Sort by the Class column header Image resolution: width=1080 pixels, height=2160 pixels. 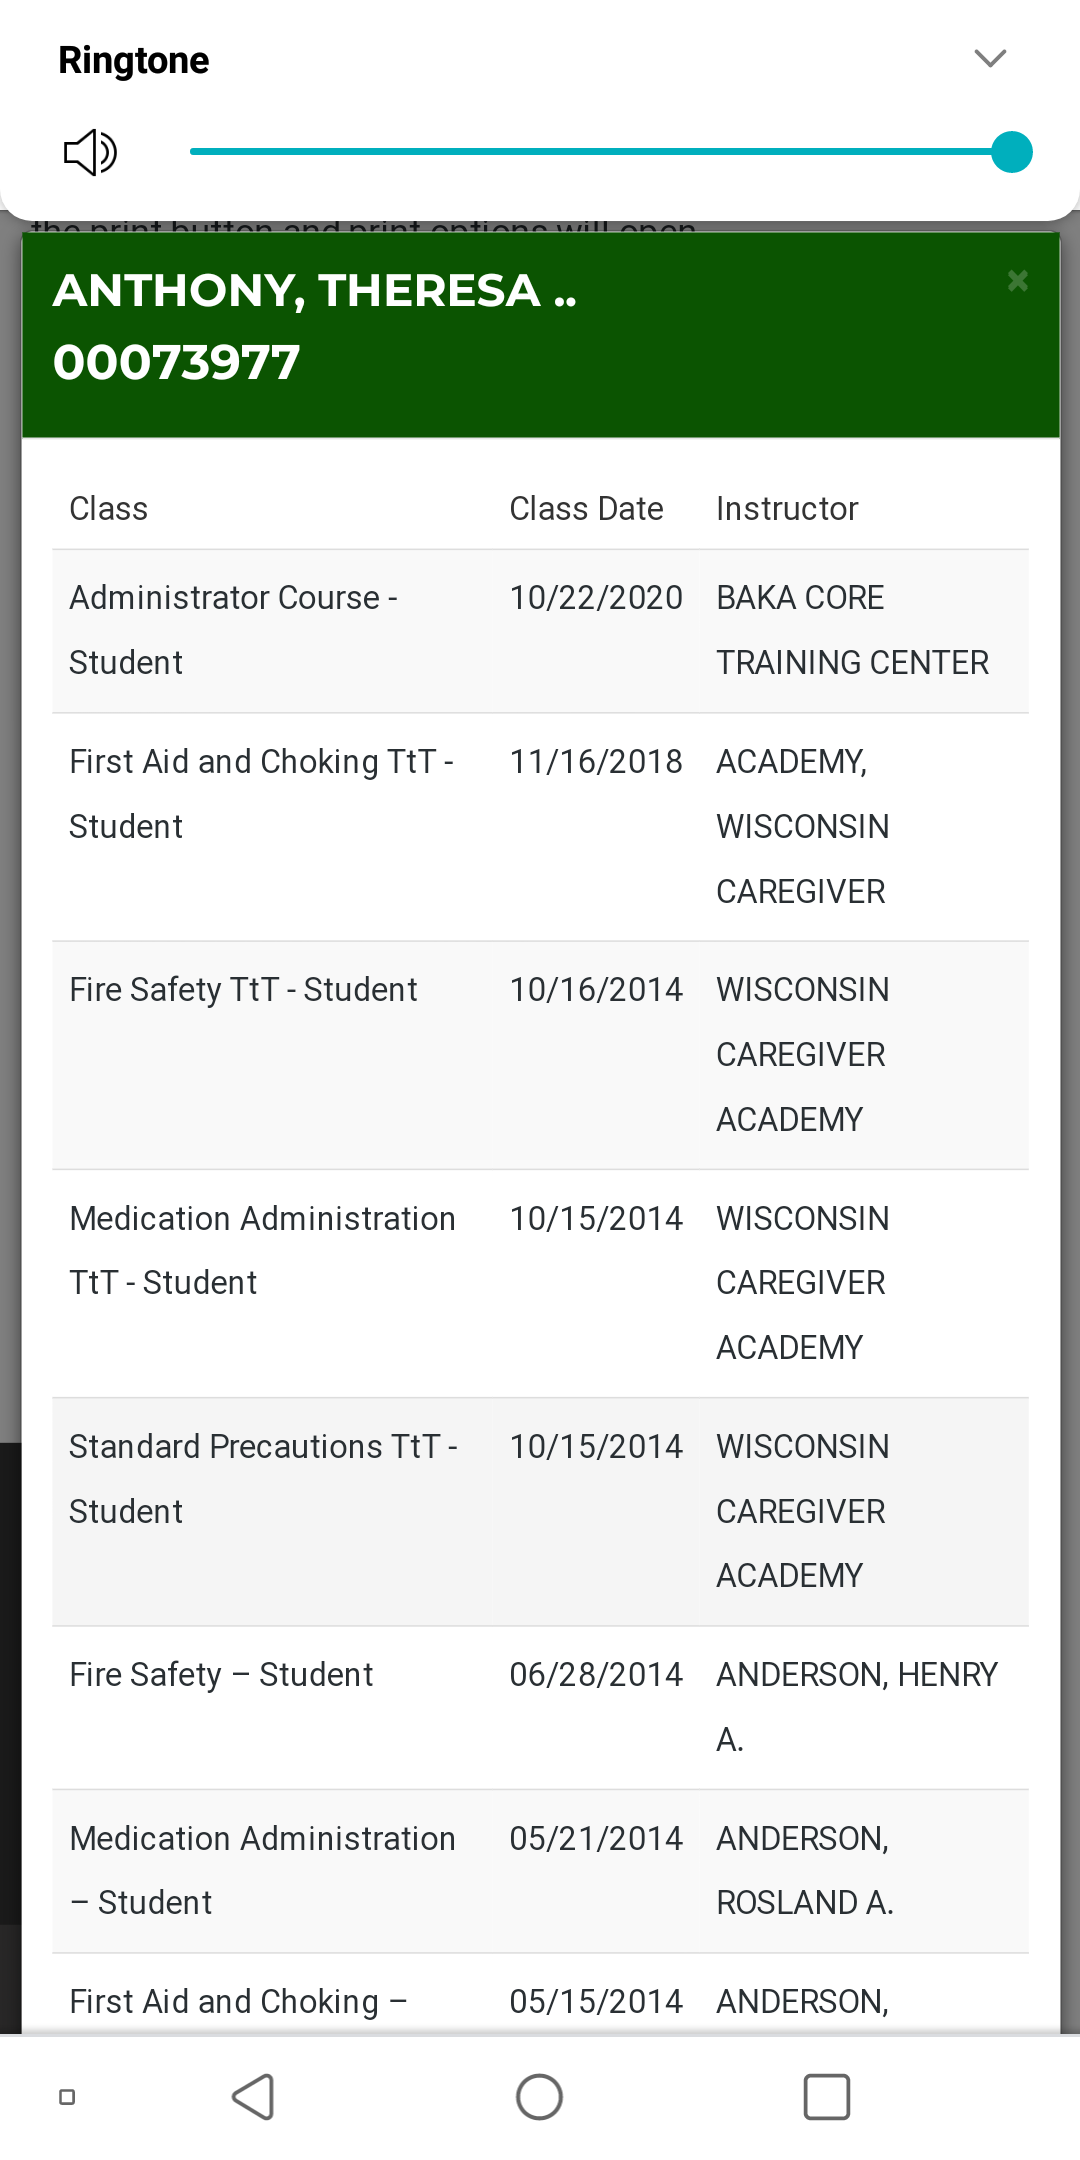point(108,509)
